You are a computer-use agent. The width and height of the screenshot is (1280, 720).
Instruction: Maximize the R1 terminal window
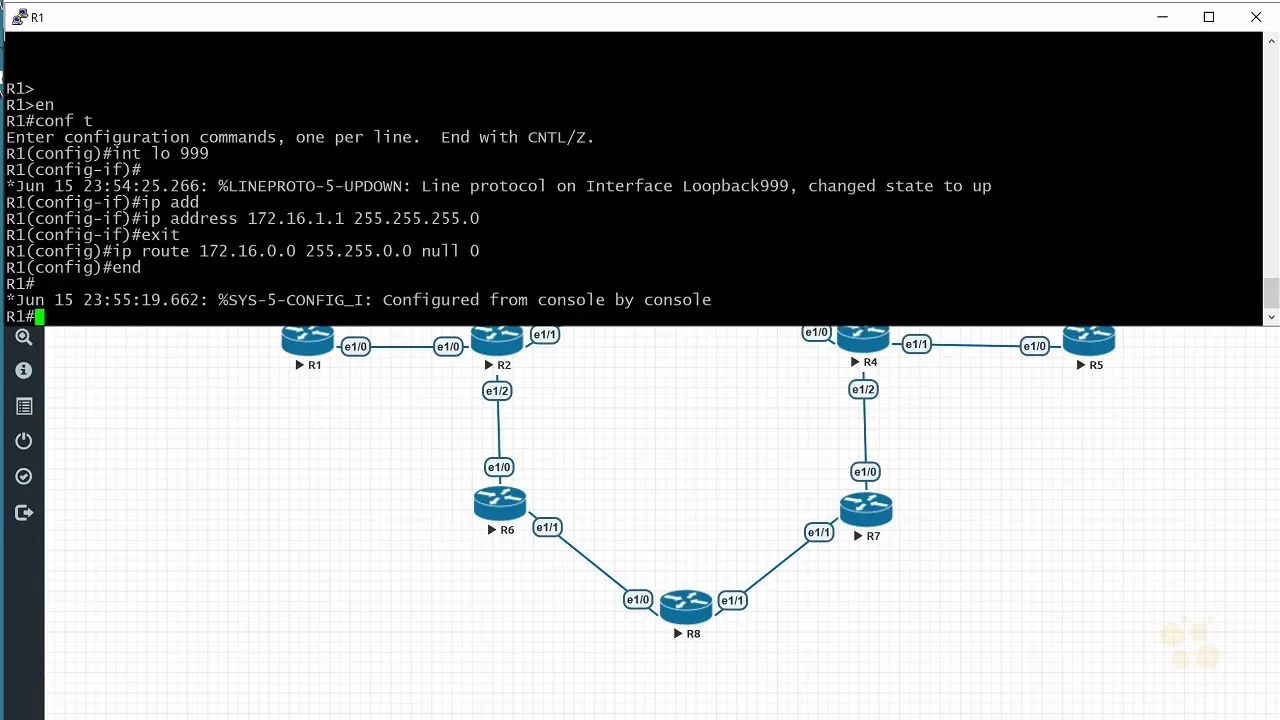1209,17
